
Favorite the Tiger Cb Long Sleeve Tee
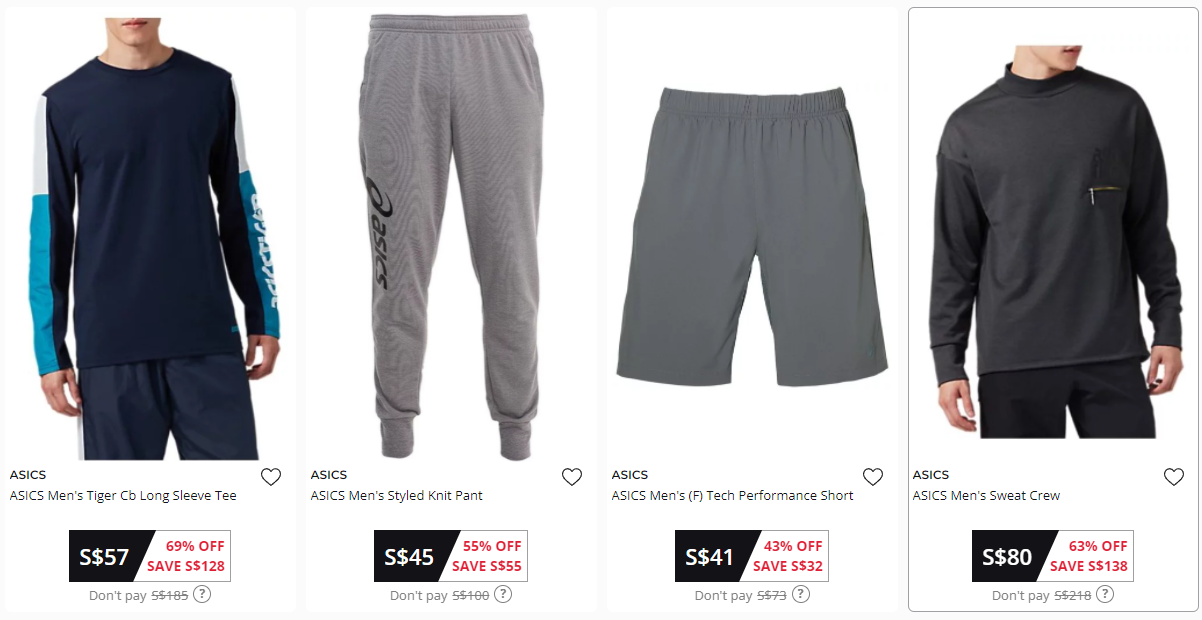270,477
